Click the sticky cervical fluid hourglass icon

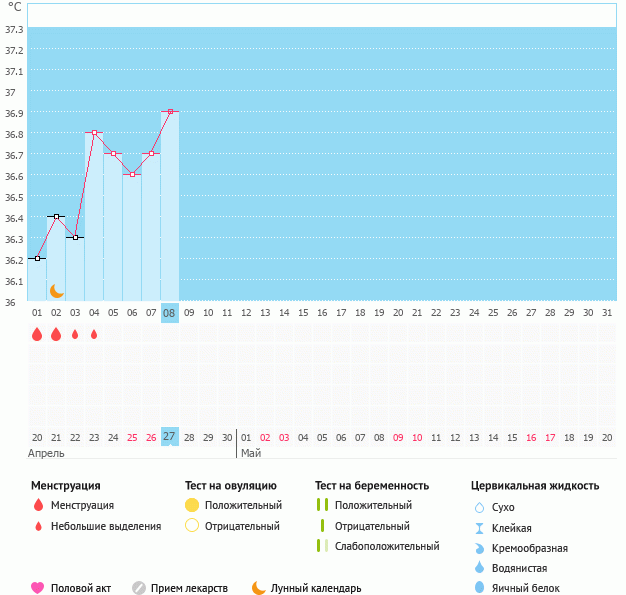click(x=479, y=528)
